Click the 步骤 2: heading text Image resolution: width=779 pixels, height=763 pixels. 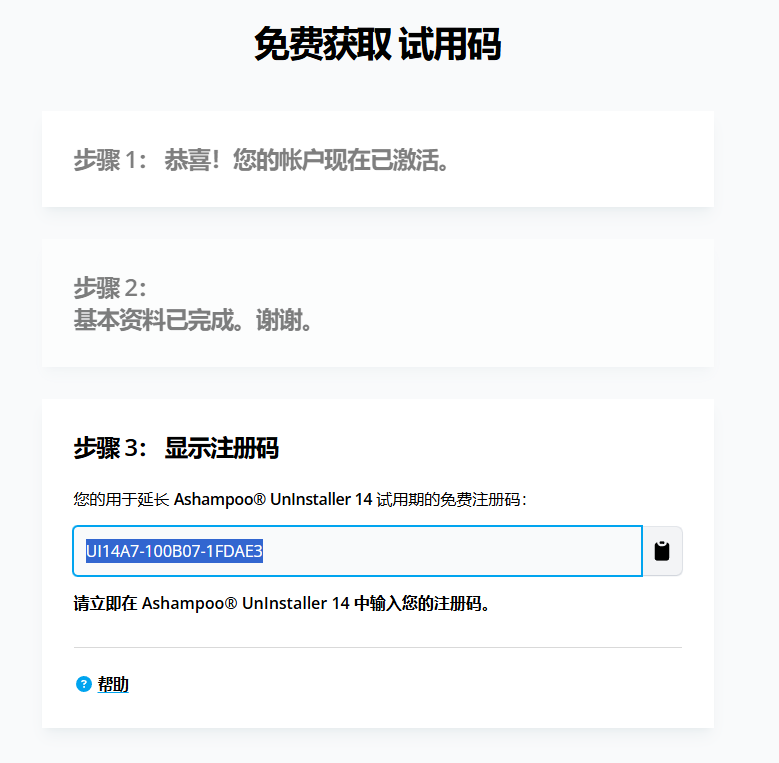point(110,288)
